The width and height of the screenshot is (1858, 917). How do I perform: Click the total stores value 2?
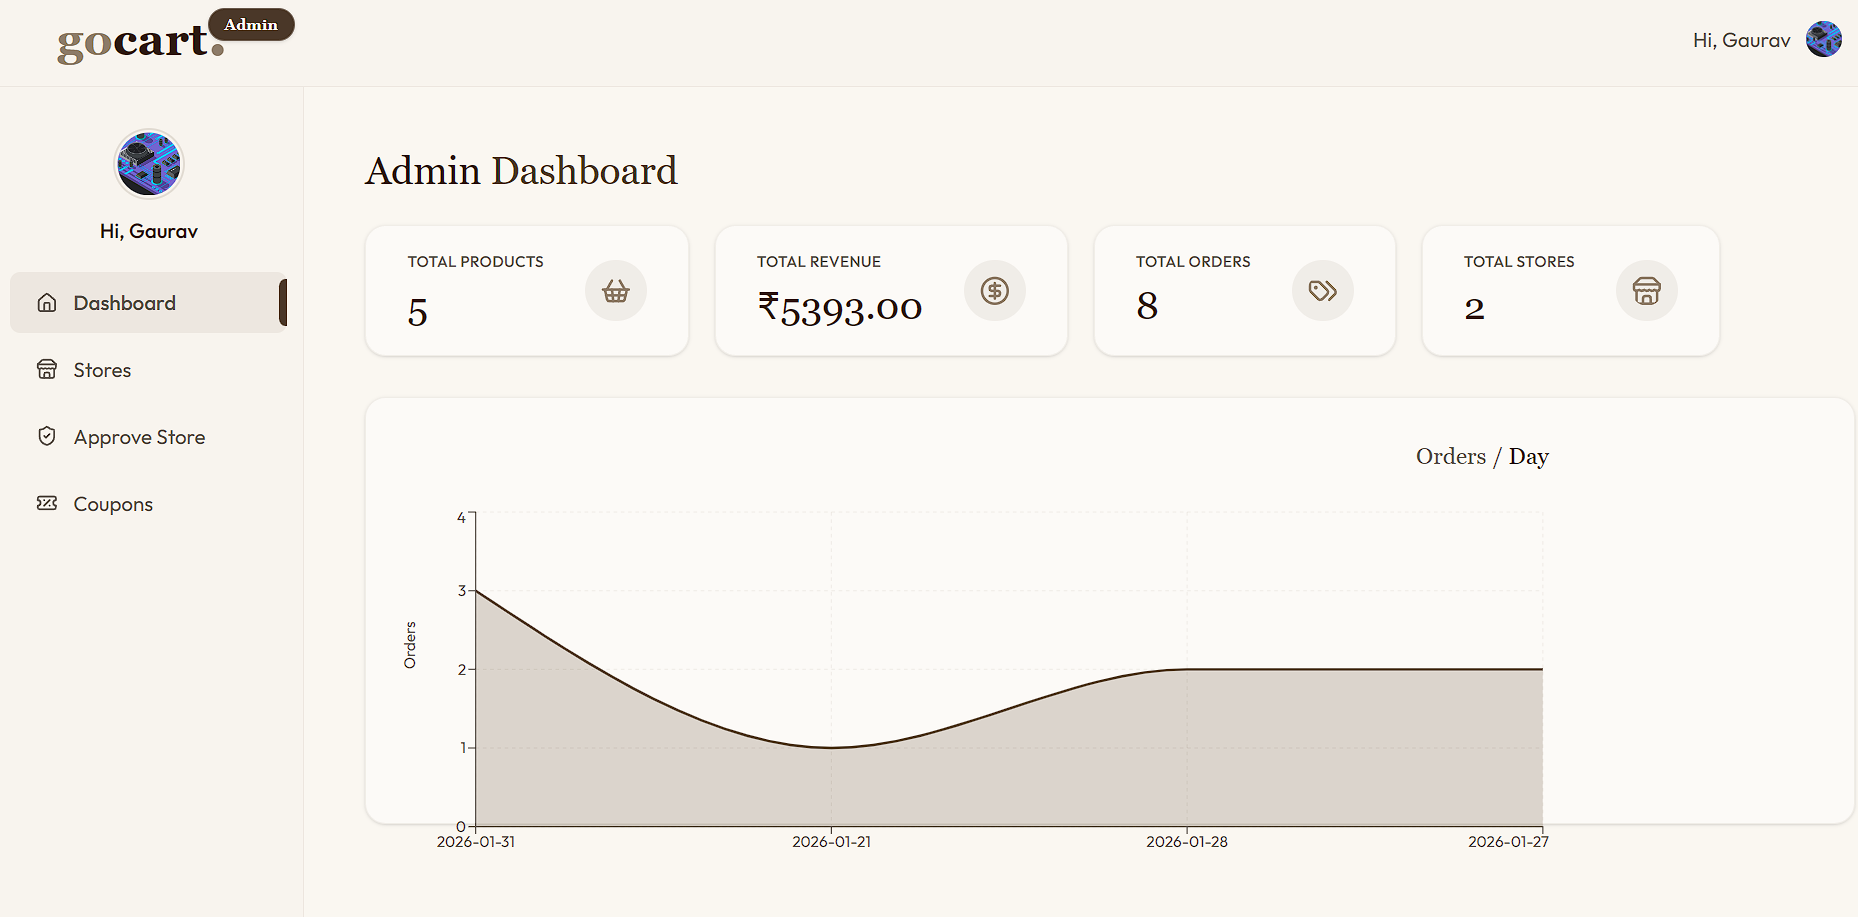[1475, 309]
